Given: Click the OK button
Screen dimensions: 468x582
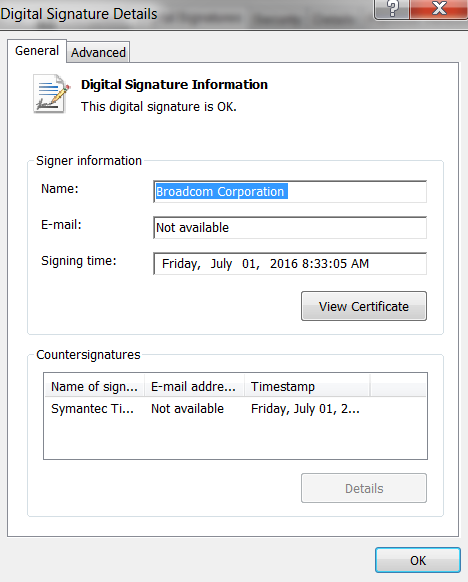Looking at the screenshot, I should point(418,560).
